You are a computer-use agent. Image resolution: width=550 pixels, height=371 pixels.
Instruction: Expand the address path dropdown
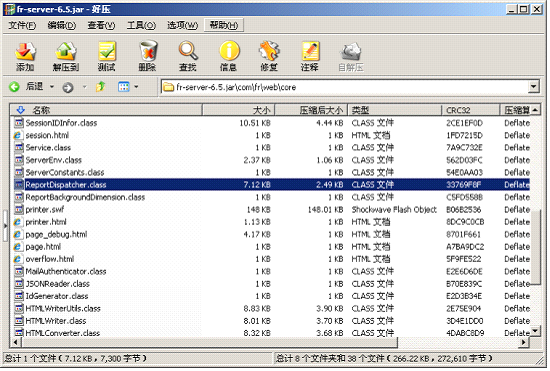click(x=534, y=86)
